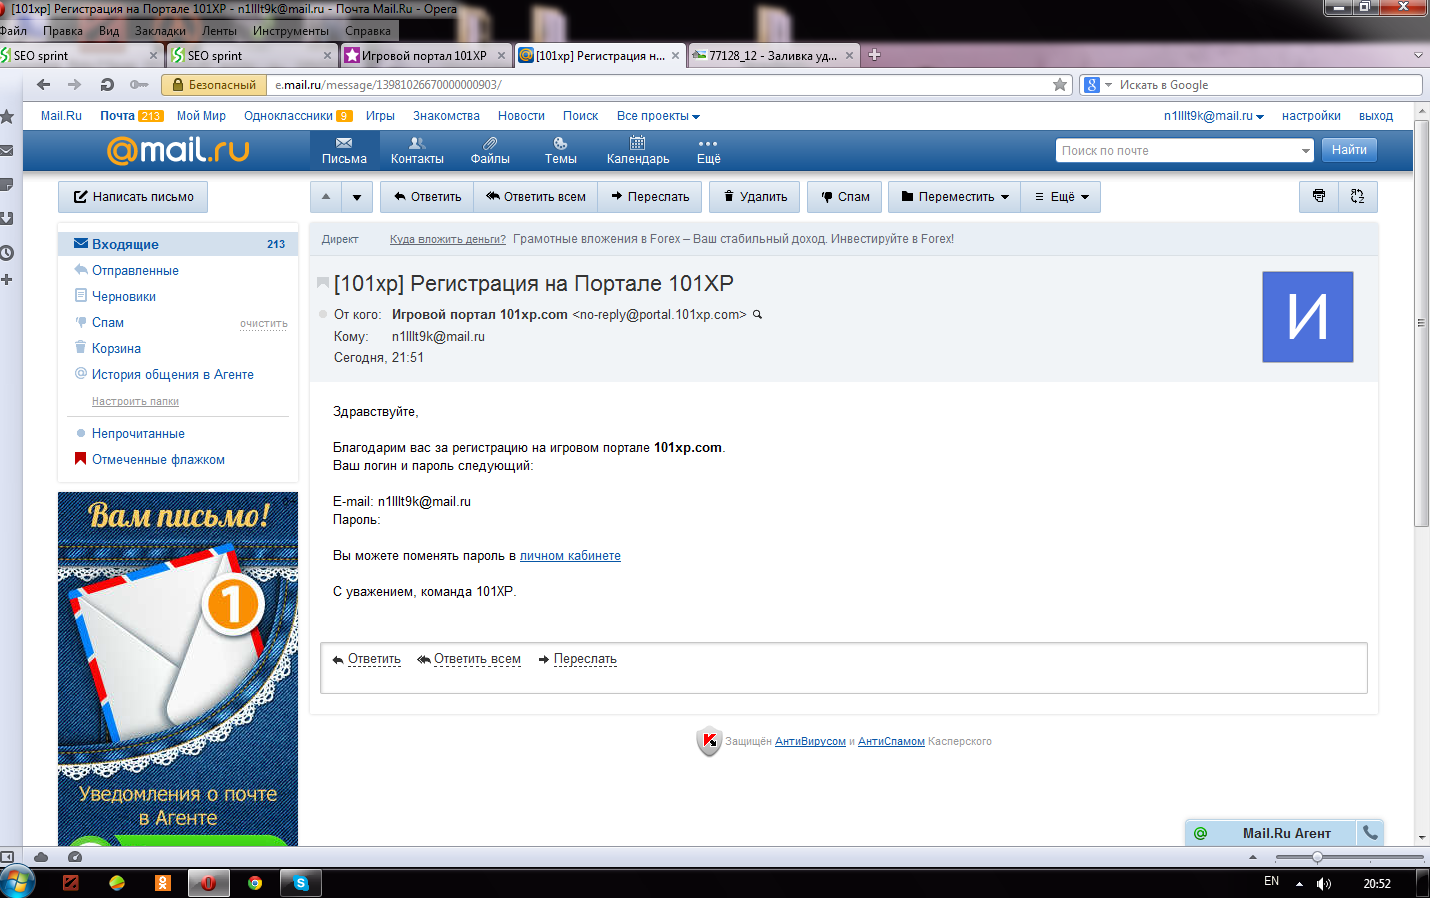Click the phone icon in Mail.Ru Агент bar
The width and height of the screenshot is (1440, 900).
click(x=1370, y=833)
